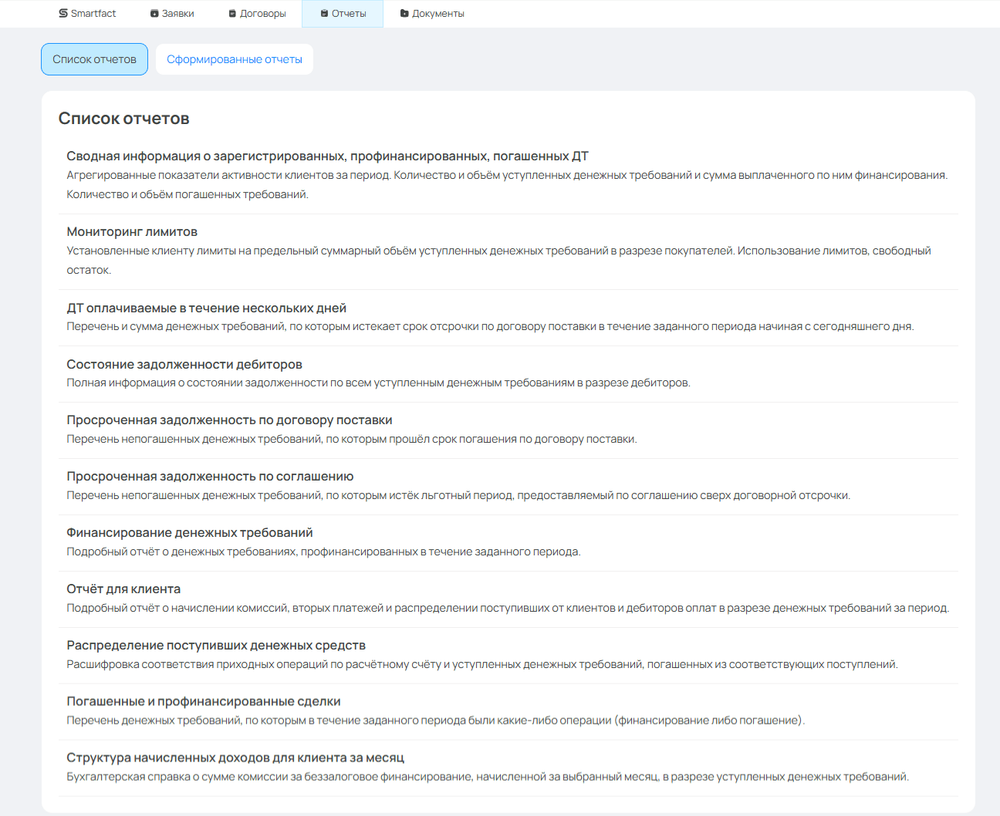The width and height of the screenshot is (1000, 816).
Task: Select ДТ оплачиваемые в течение нескольких дней
Action: point(206,308)
